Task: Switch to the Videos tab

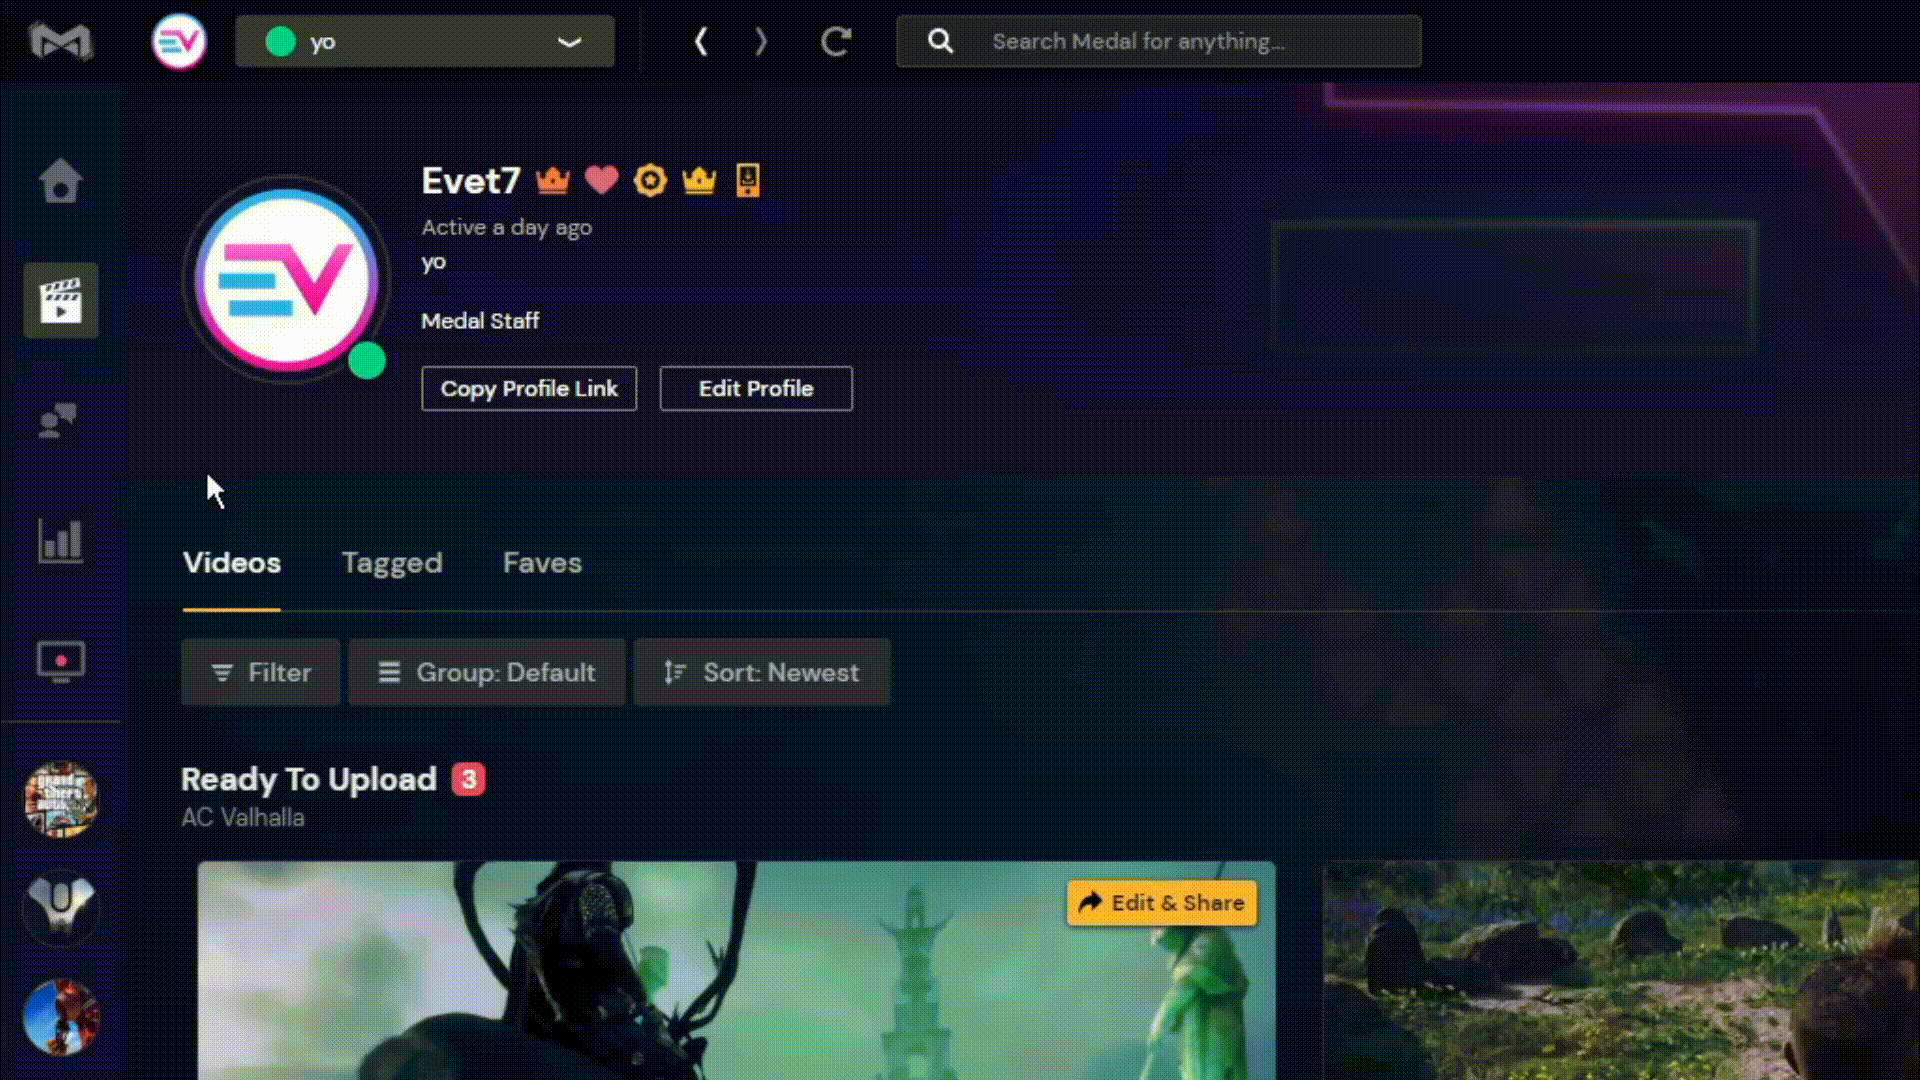Action: click(x=232, y=563)
